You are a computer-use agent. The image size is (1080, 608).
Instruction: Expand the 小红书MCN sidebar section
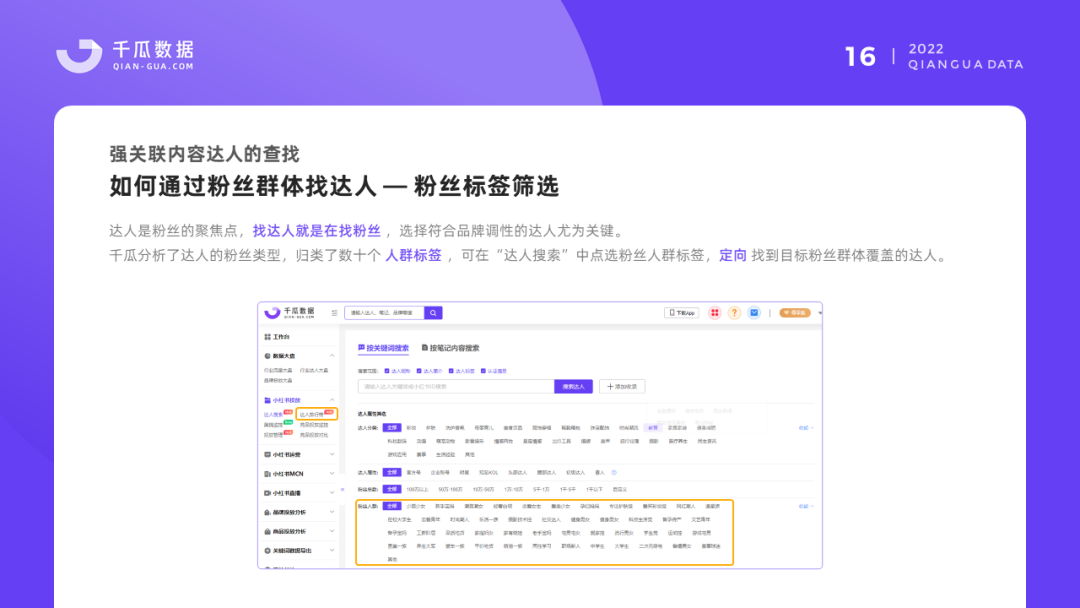(332, 474)
